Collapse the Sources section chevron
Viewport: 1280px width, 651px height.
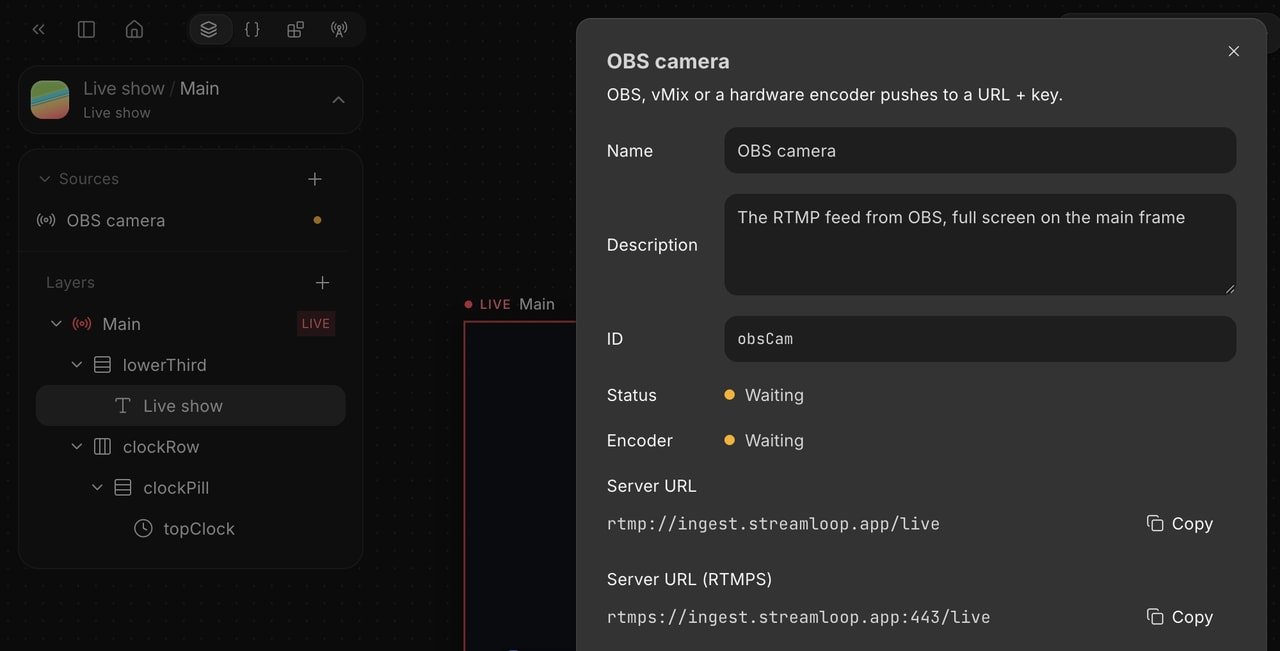click(44, 179)
